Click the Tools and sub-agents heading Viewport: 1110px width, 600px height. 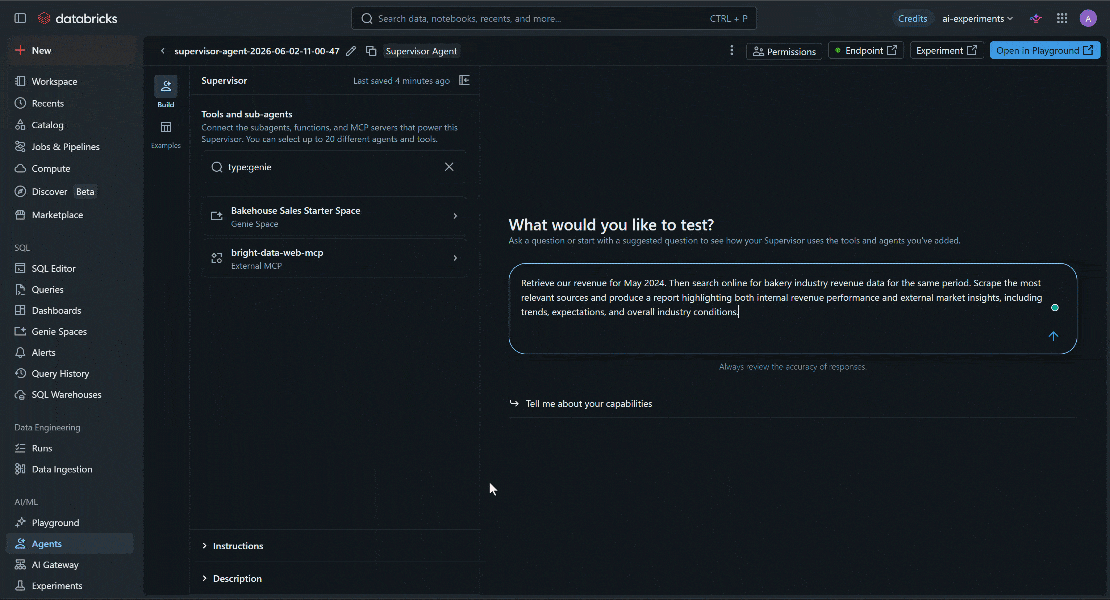coord(246,114)
